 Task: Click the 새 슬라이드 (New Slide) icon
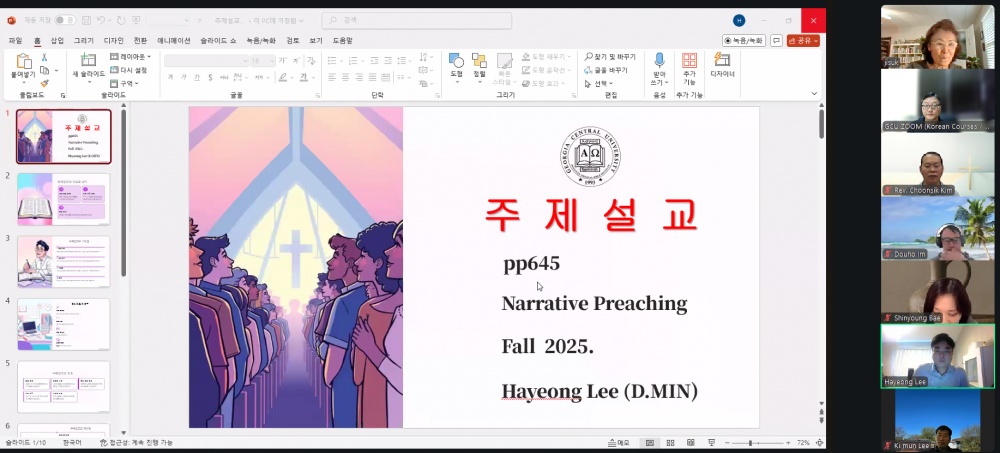[88, 61]
